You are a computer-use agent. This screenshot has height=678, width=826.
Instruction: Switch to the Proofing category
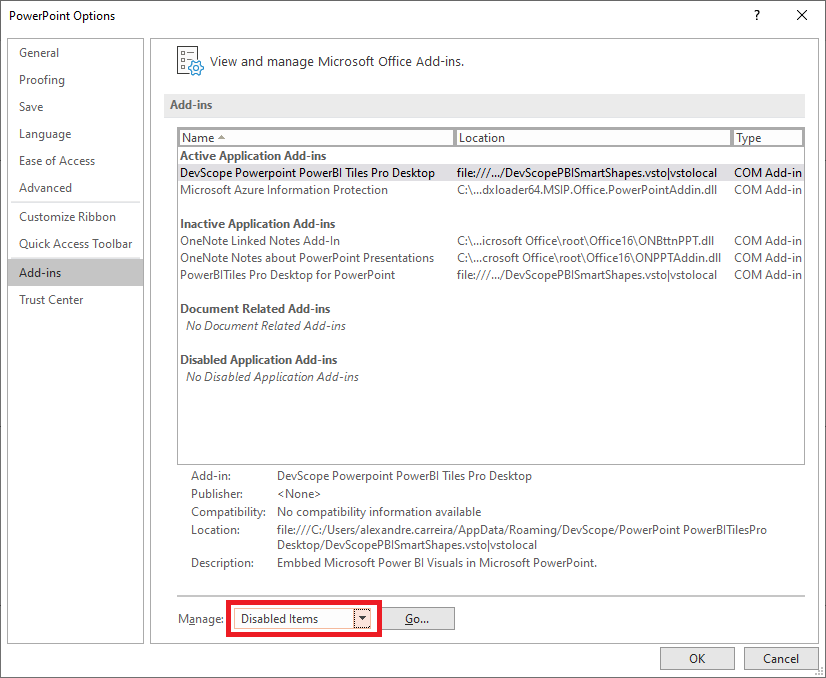click(x=42, y=80)
